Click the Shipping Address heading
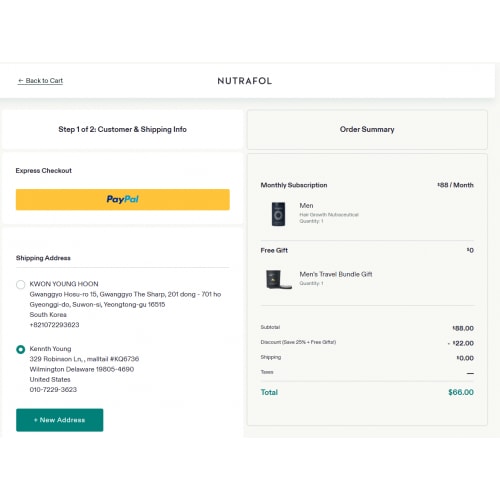The width and height of the screenshot is (500, 500). [x=43, y=258]
